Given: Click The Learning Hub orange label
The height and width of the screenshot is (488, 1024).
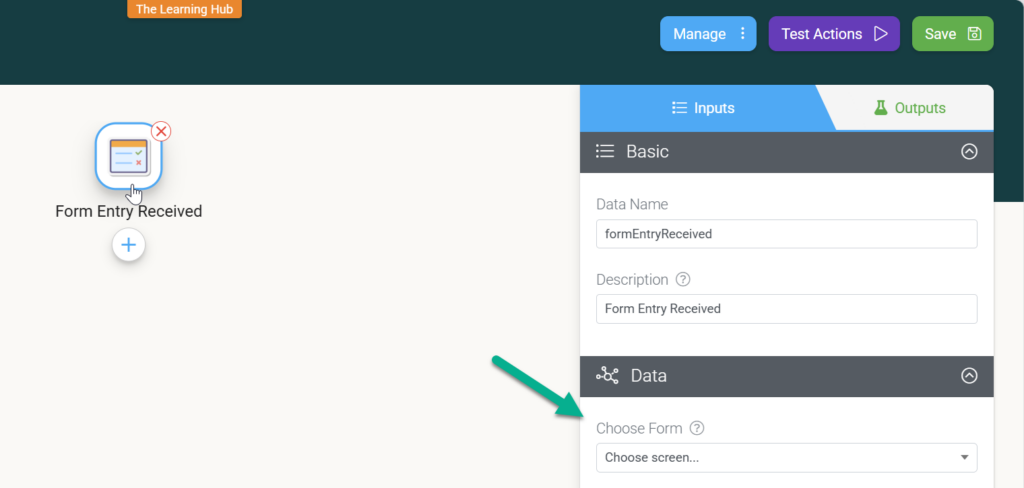Looking at the screenshot, I should point(184,9).
